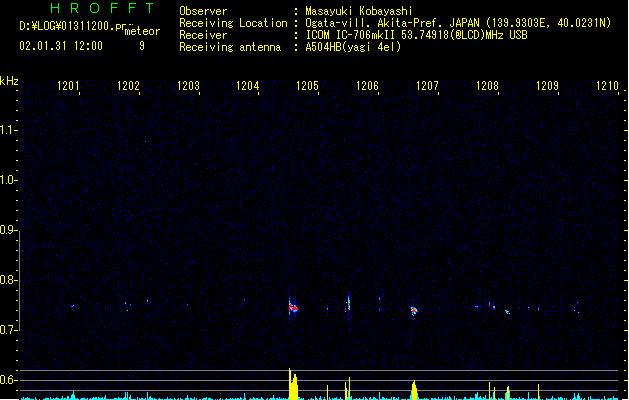The height and width of the screenshot is (400, 629).
Task: Click the A504HB(yagi 4el) antenna value
Action: coord(353,47)
